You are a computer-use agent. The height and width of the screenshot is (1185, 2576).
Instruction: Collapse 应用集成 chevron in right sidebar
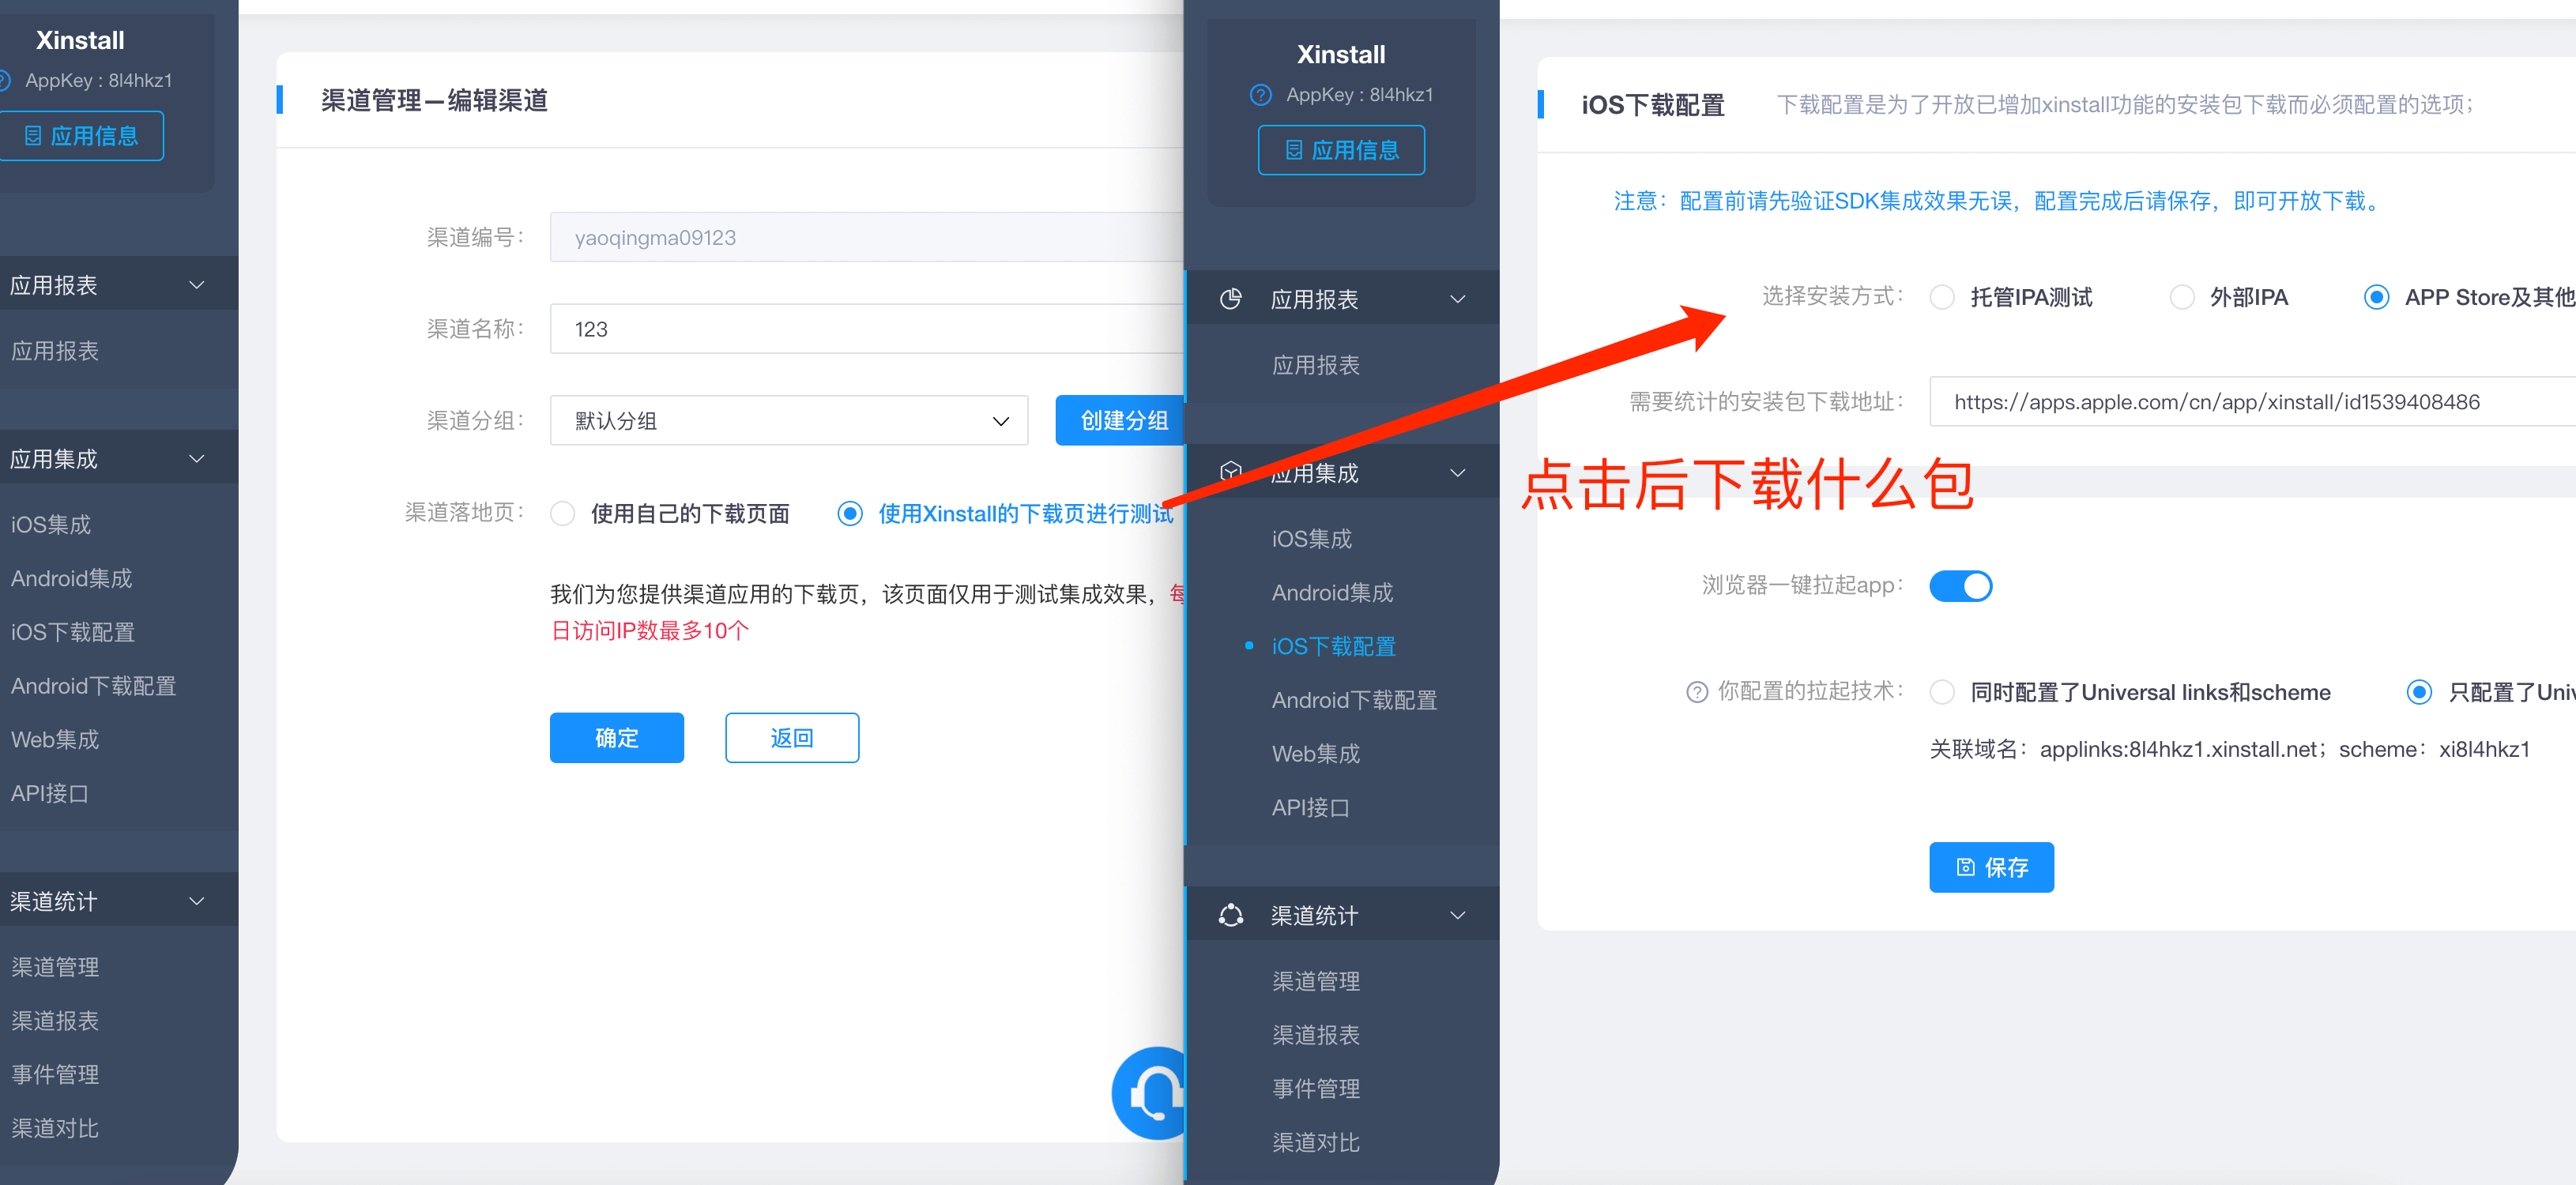click(x=1458, y=473)
